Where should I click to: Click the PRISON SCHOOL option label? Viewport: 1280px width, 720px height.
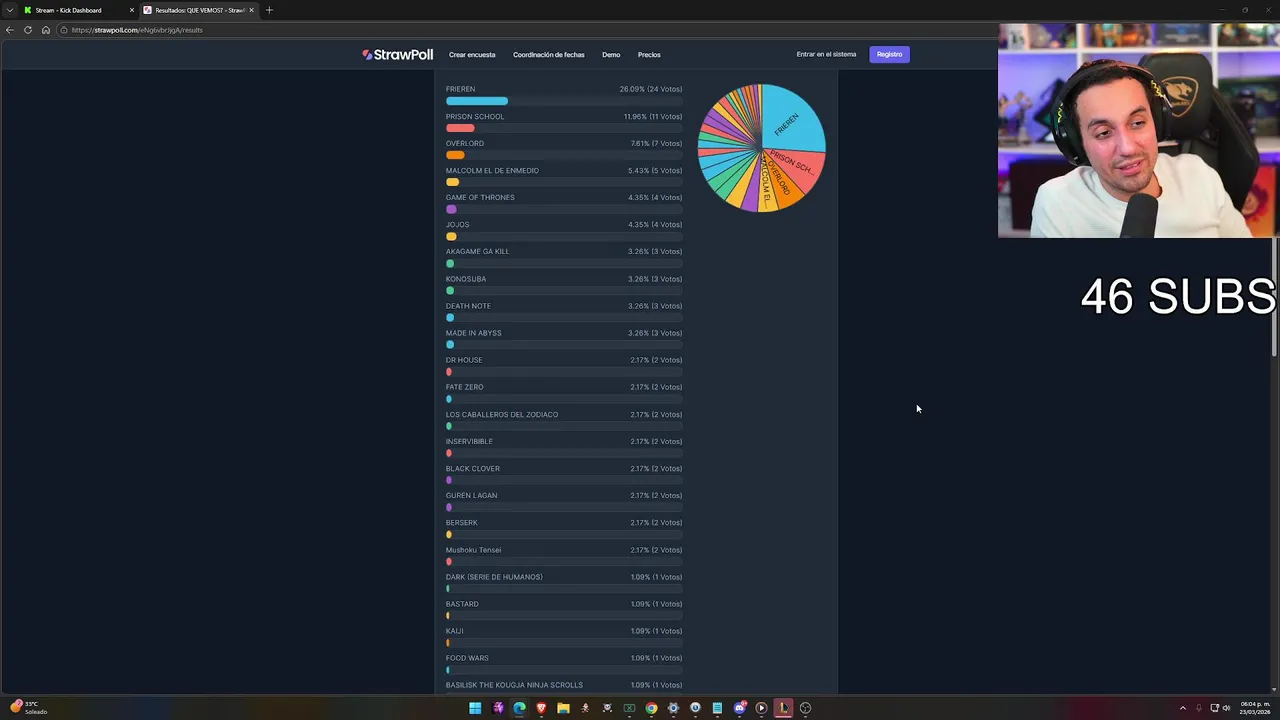[x=475, y=116]
